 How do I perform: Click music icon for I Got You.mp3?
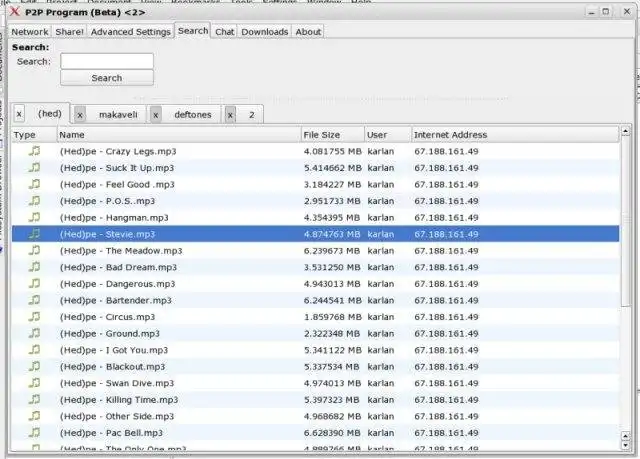[x=34, y=350]
